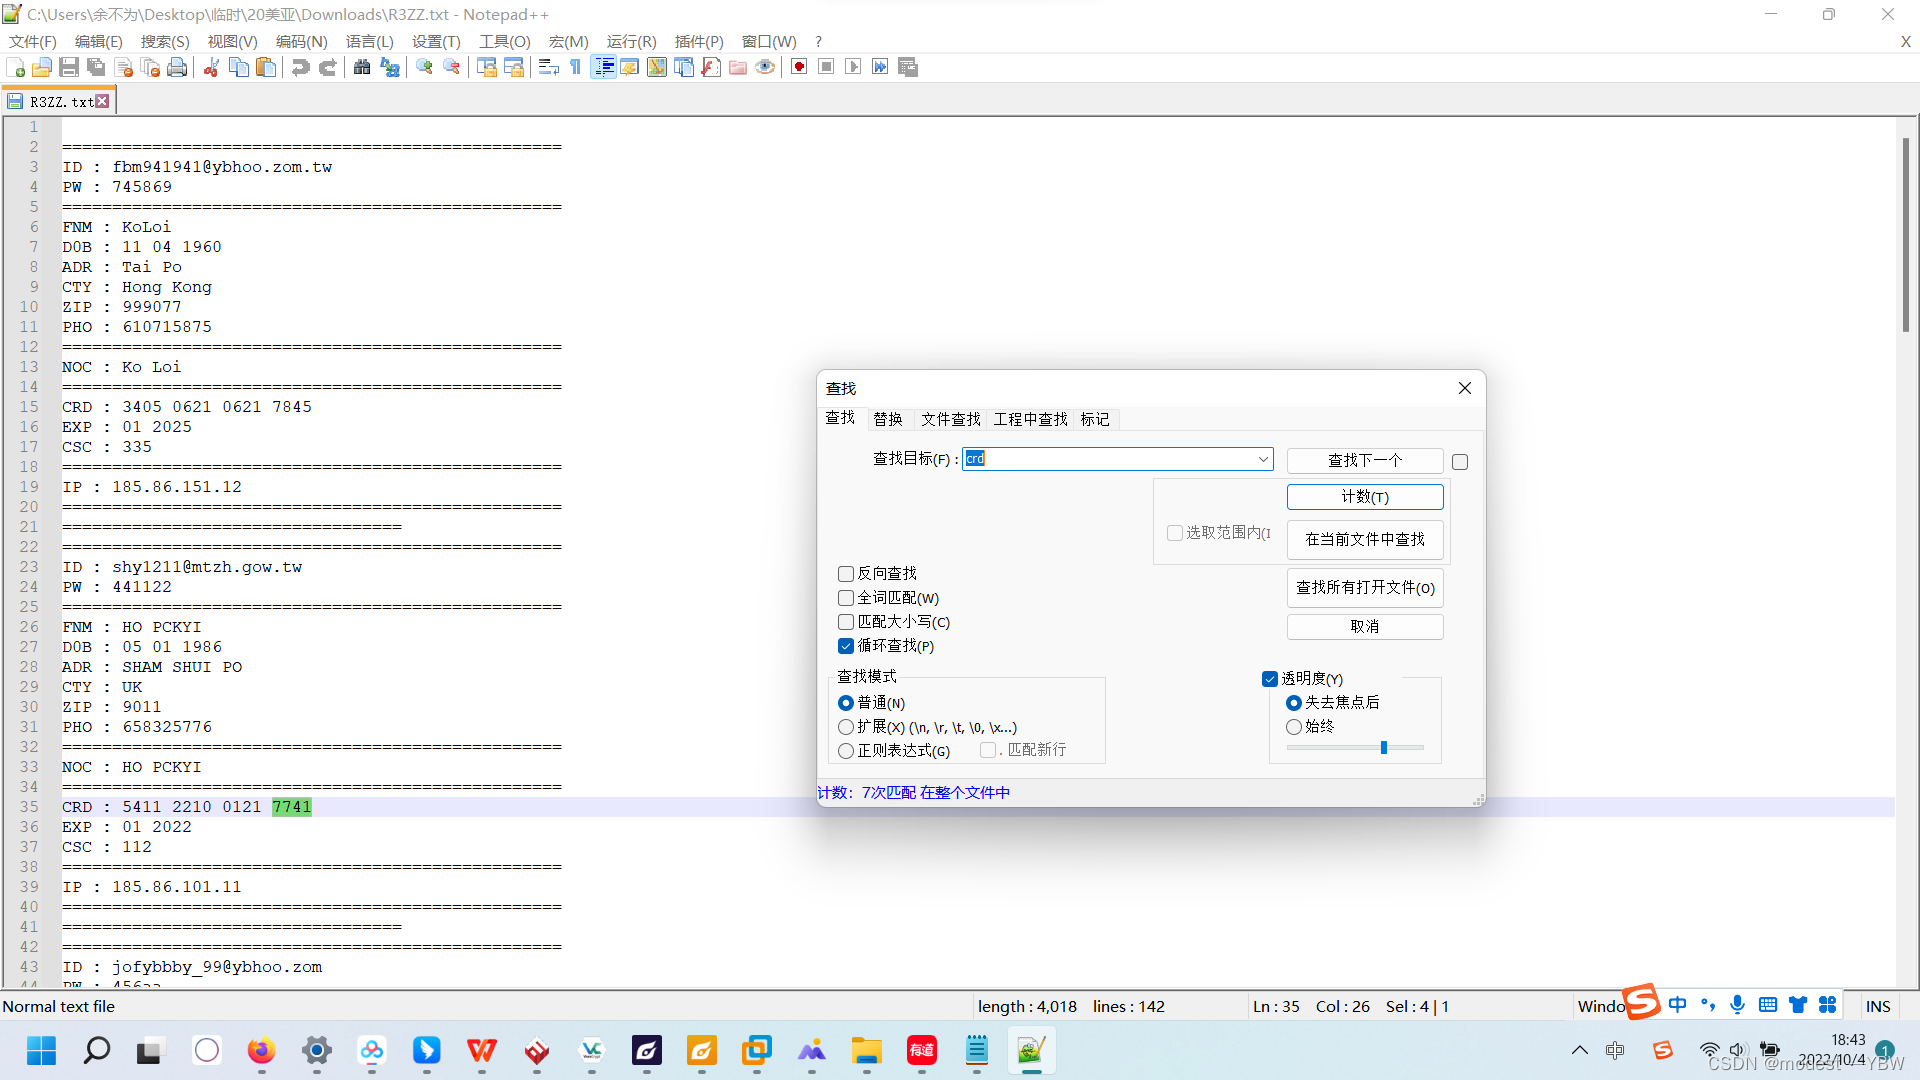Select 正则表达式 regex search mode
The width and height of the screenshot is (1920, 1080).
coord(846,751)
